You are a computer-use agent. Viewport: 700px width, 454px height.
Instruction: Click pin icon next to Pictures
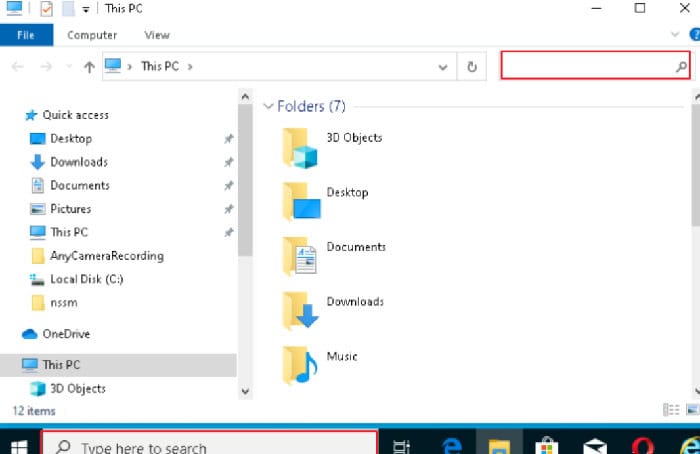229,209
